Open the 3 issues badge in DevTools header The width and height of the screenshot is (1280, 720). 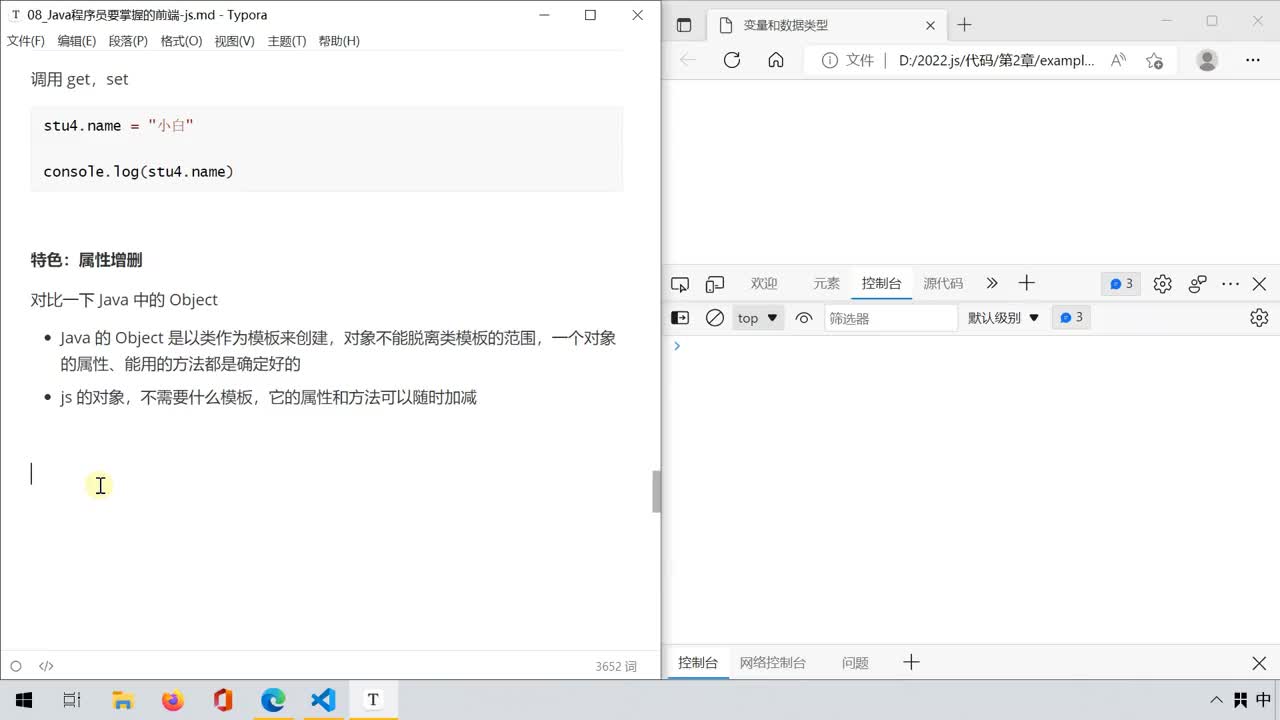[1121, 284]
